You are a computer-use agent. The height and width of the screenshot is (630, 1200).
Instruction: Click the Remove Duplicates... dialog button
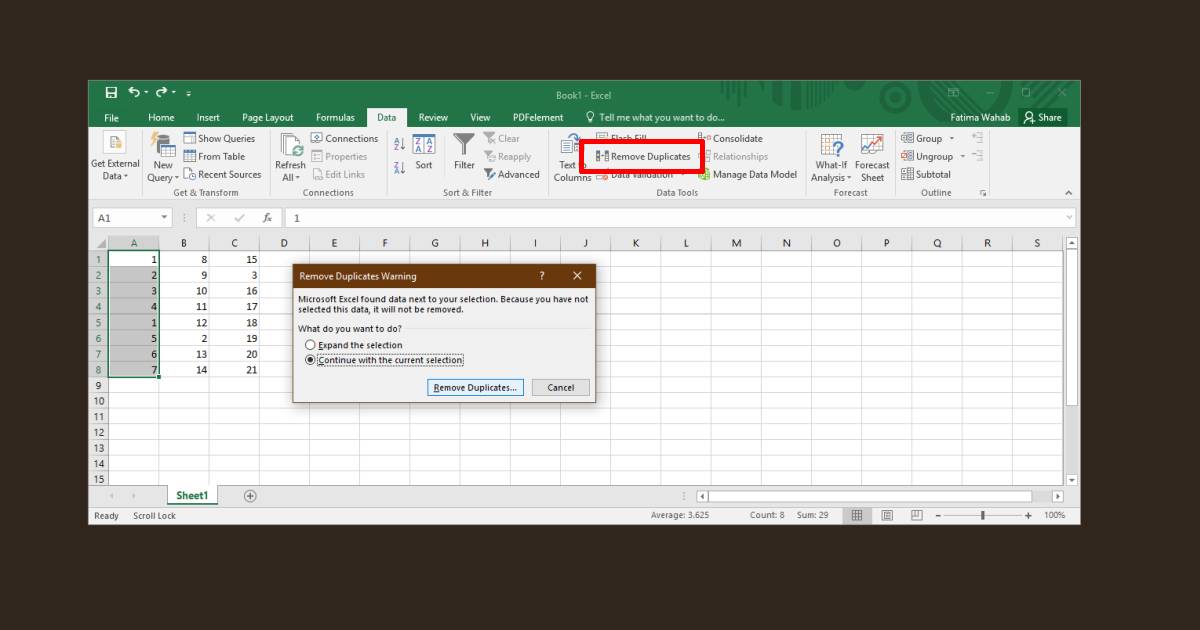click(x=476, y=388)
